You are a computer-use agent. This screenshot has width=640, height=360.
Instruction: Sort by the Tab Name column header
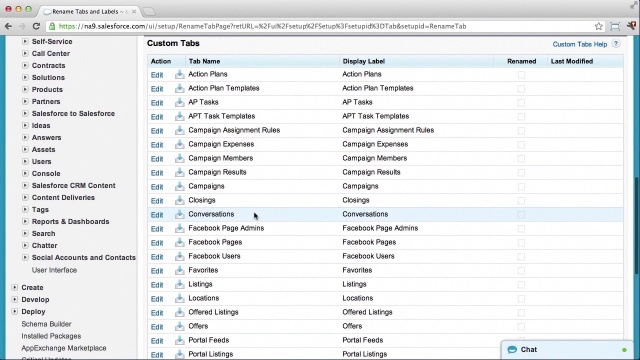(x=204, y=61)
